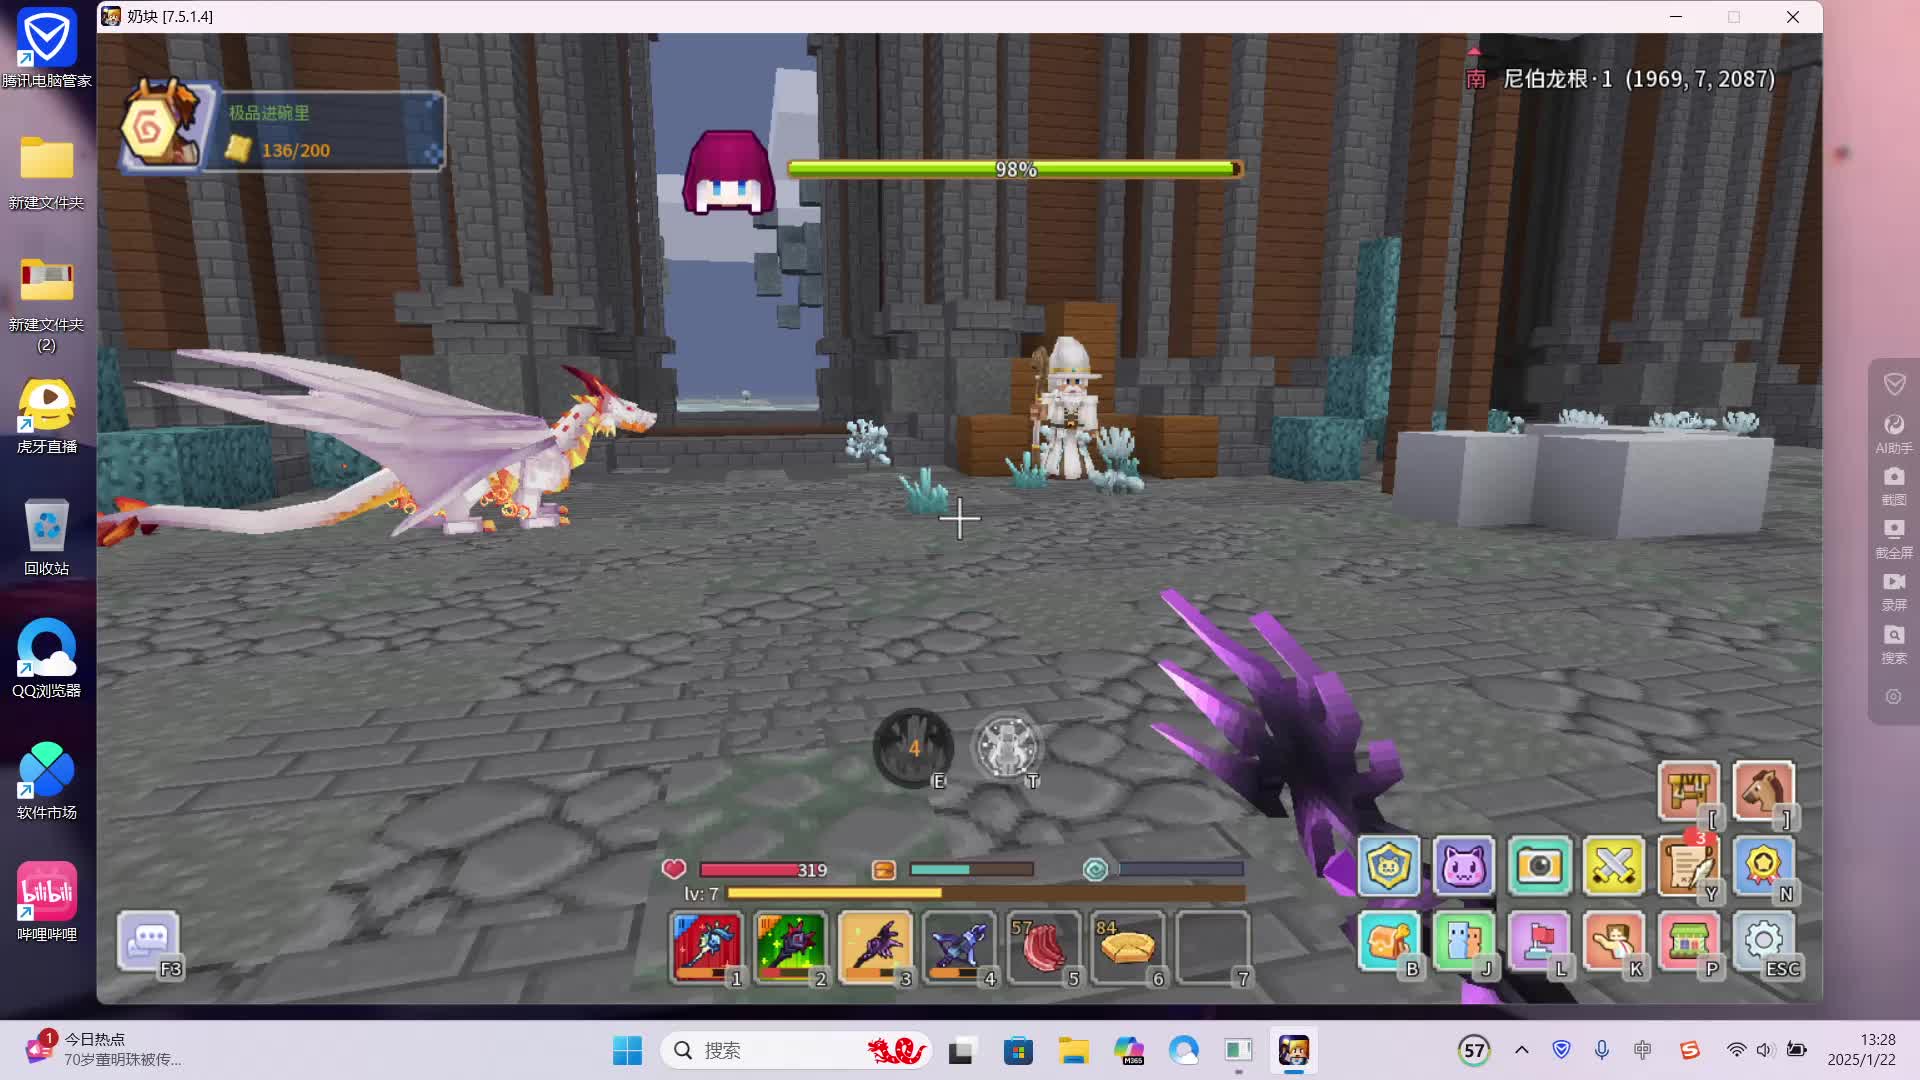
Task: Open the in-game camera icon
Action: pyautogui.click(x=1538, y=866)
